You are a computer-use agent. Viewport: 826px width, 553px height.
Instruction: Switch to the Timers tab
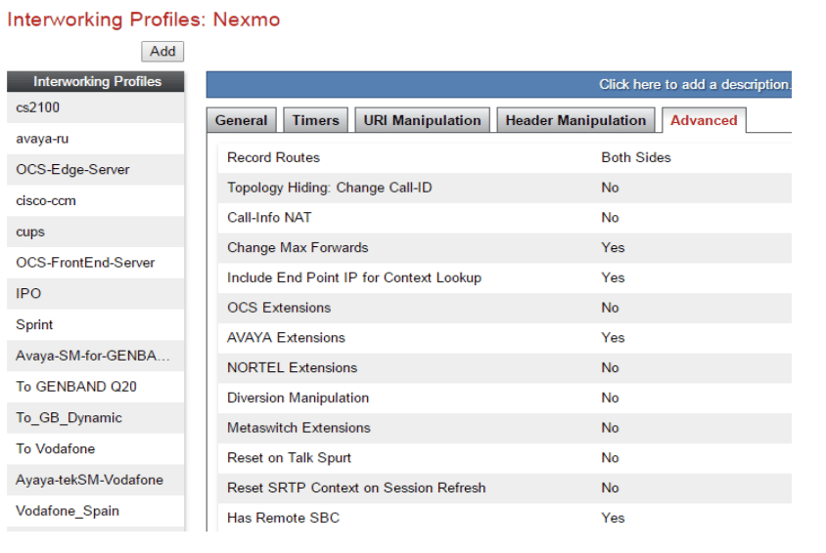pyautogui.click(x=316, y=120)
